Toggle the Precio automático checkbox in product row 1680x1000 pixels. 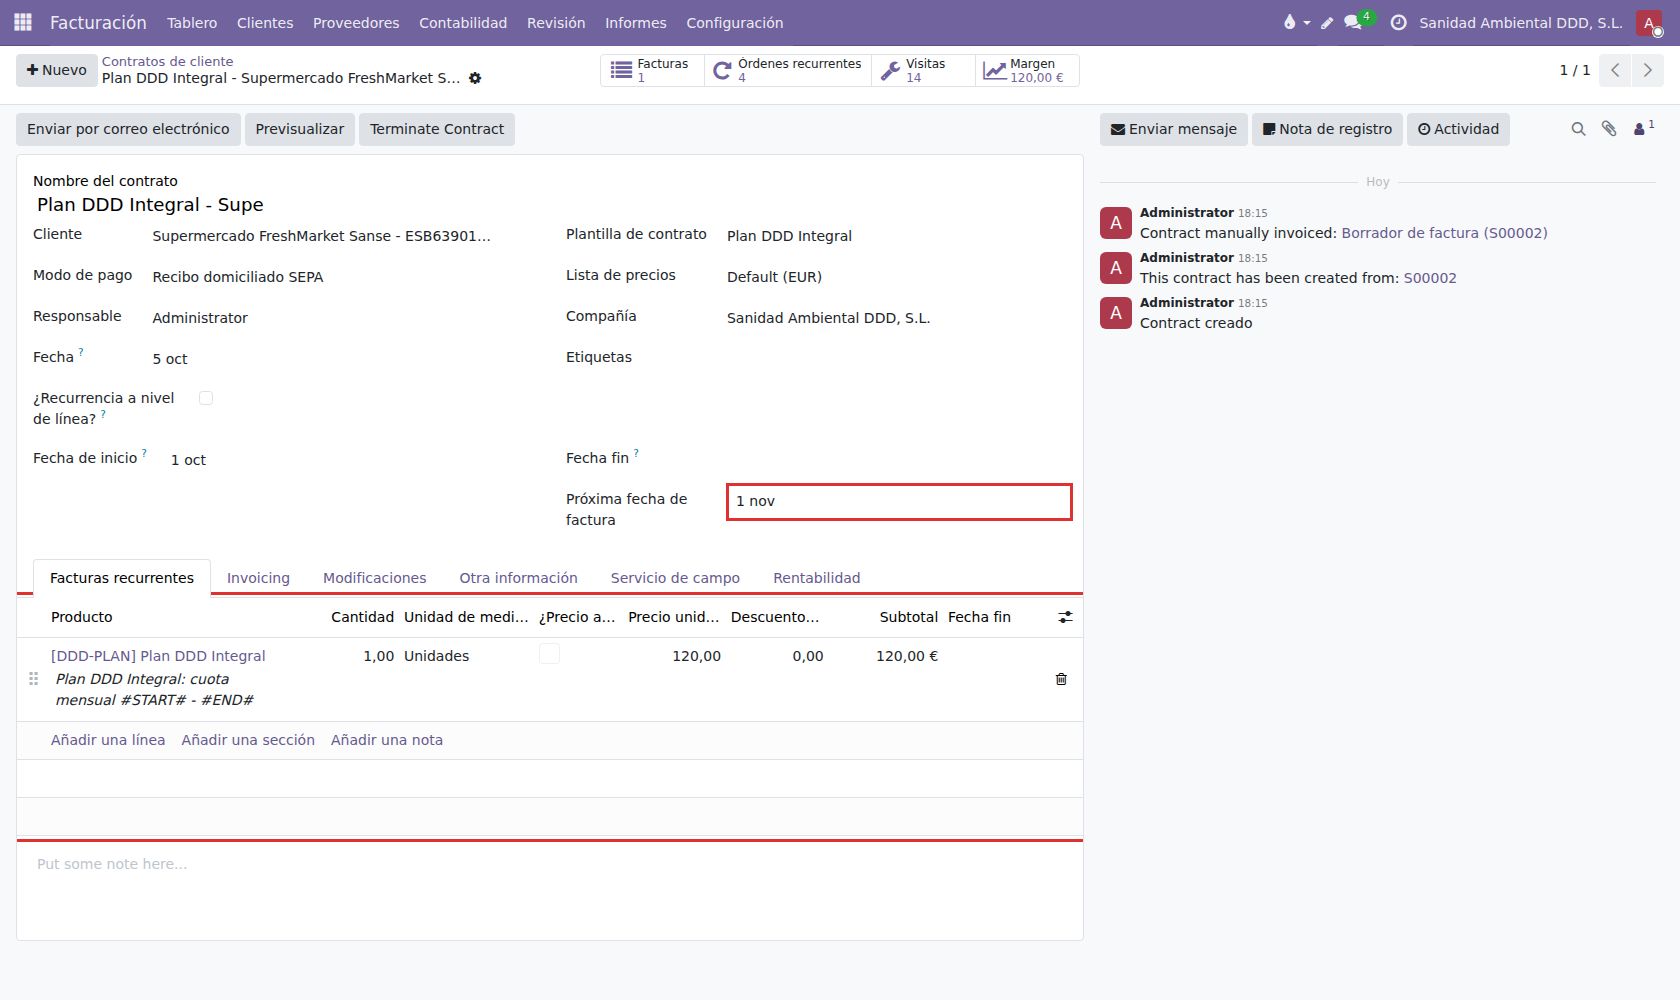point(549,654)
